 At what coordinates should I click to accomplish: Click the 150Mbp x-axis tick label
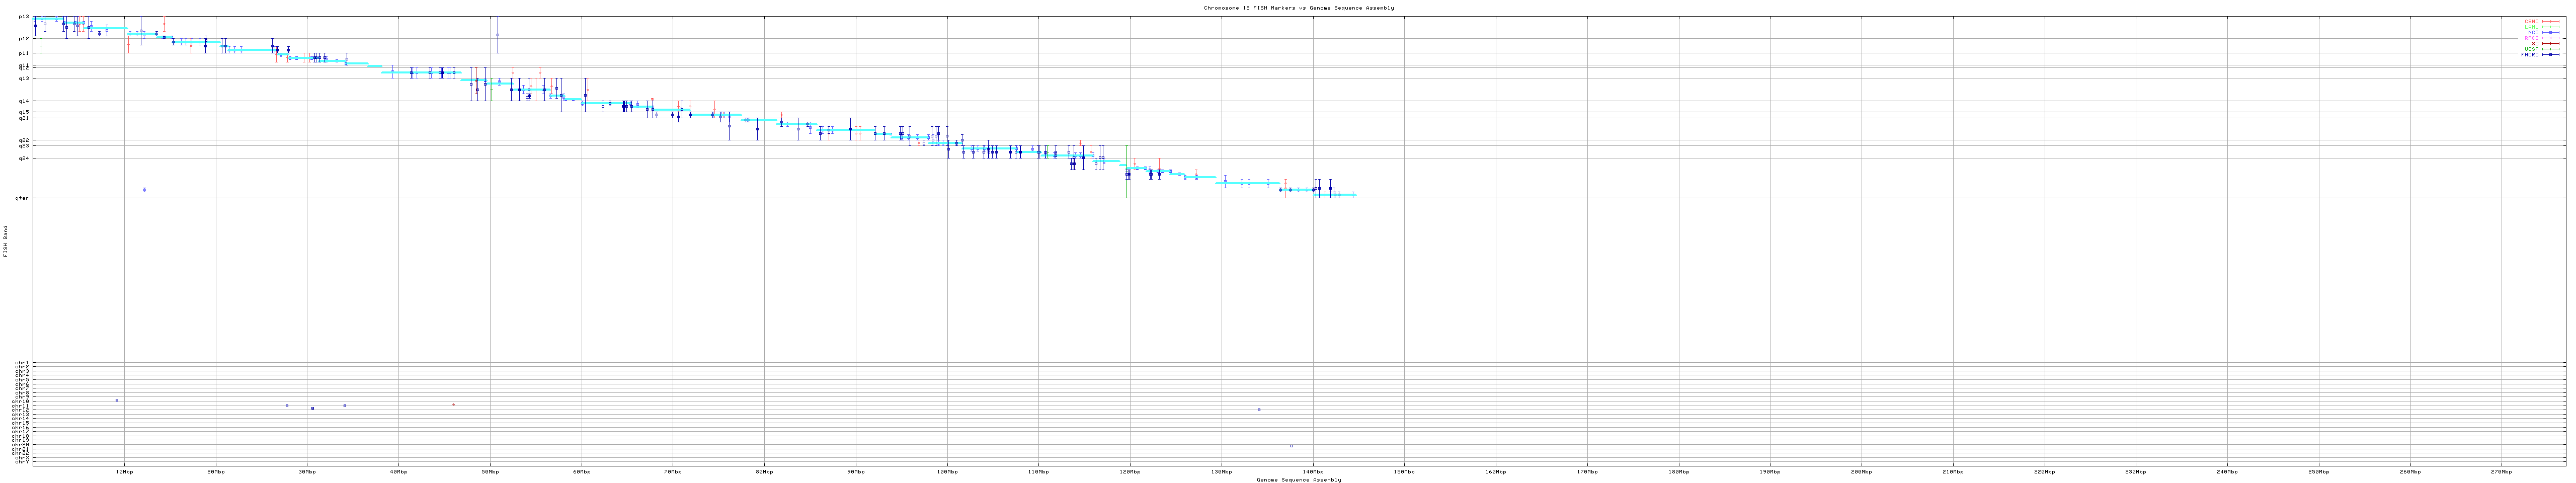click(x=1404, y=471)
